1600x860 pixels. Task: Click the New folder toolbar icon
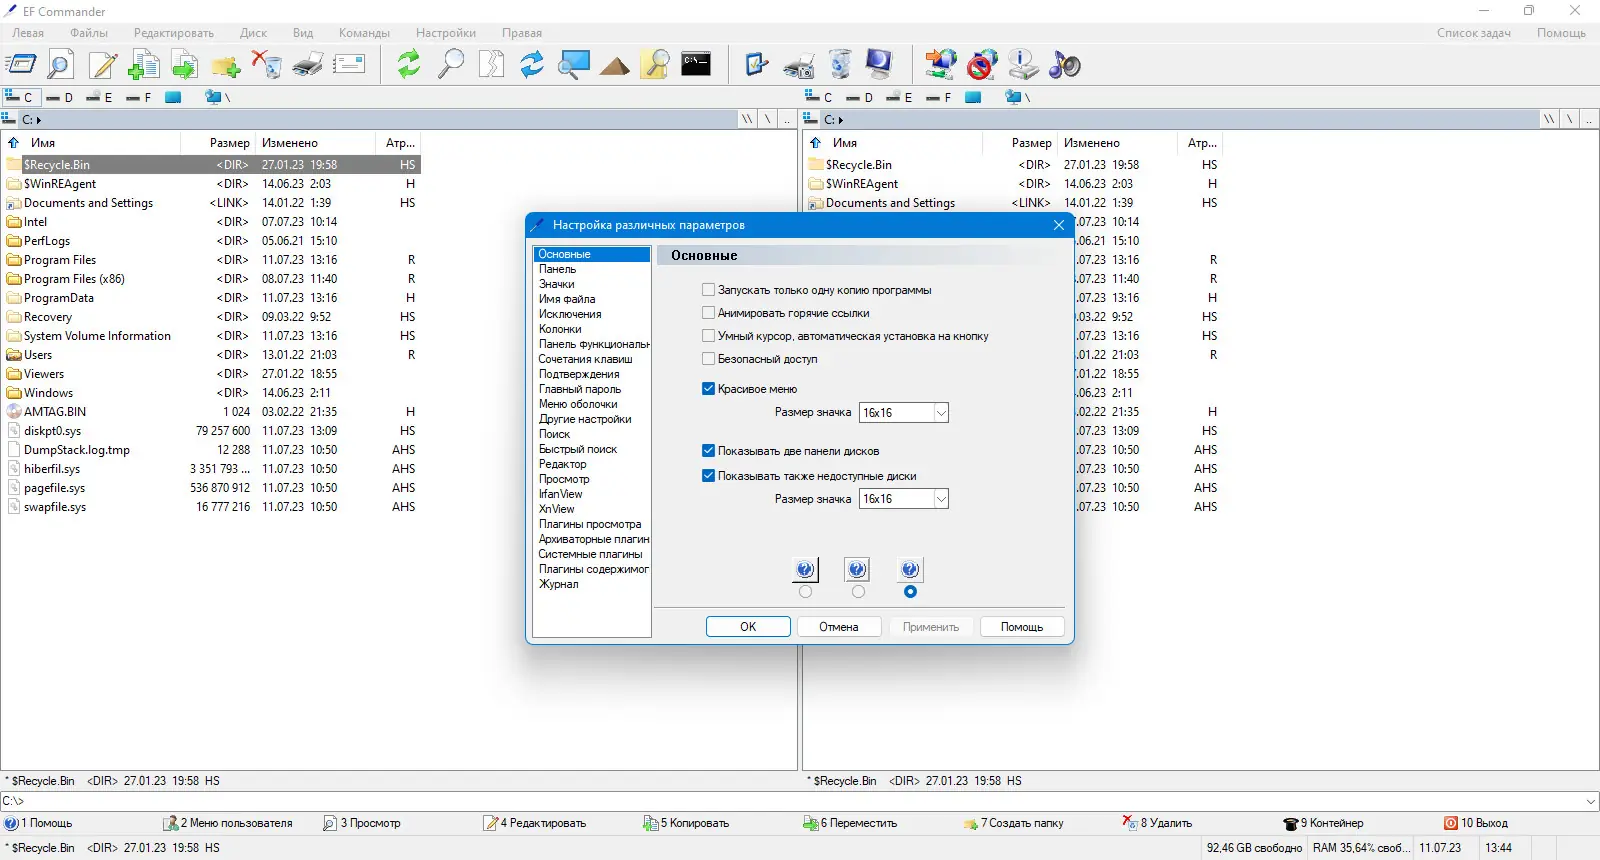[226, 65]
